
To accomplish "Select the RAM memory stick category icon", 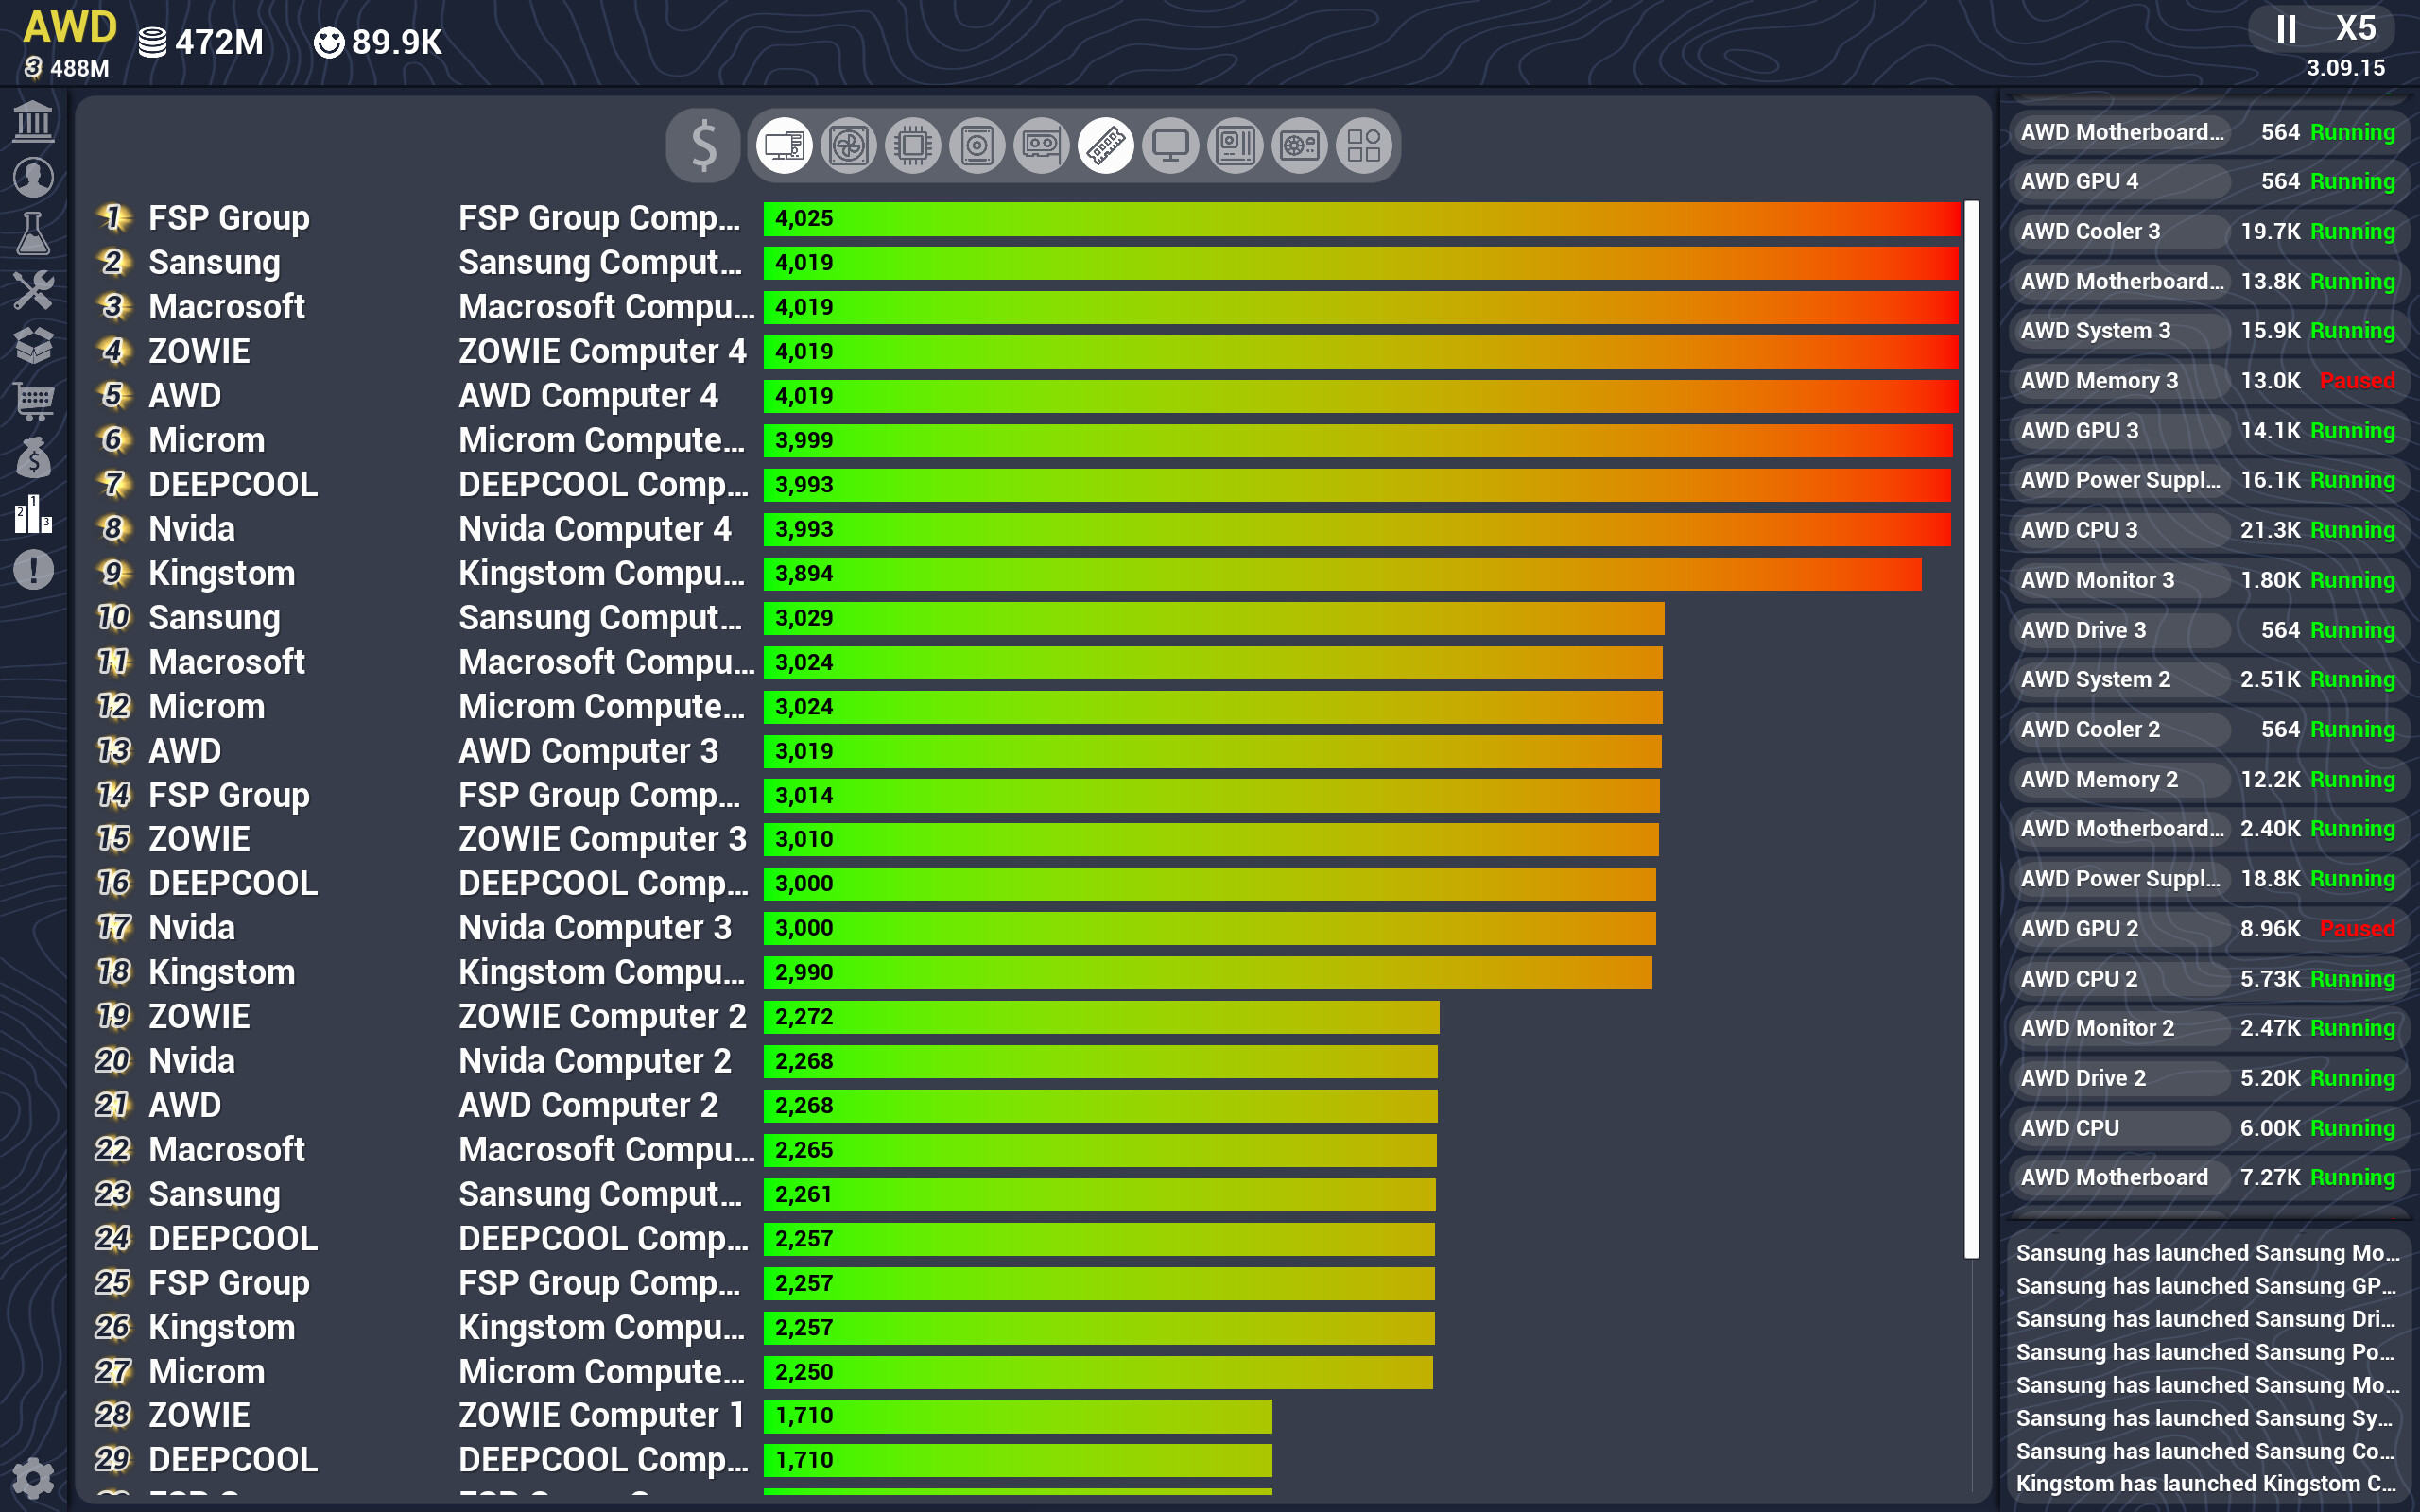I will (x=1105, y=146).
